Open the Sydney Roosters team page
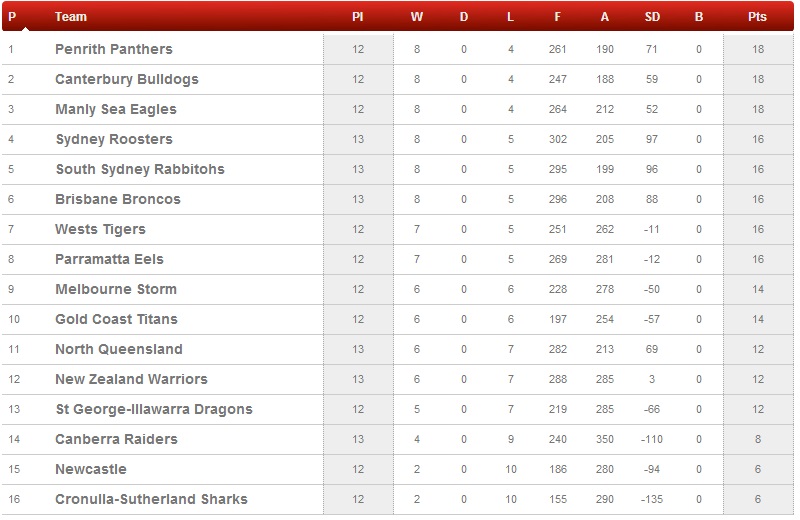 tap(114, 139)
